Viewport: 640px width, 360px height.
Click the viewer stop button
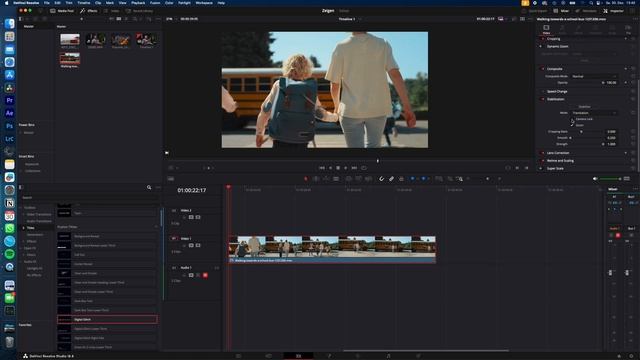(x=338, y=168)
